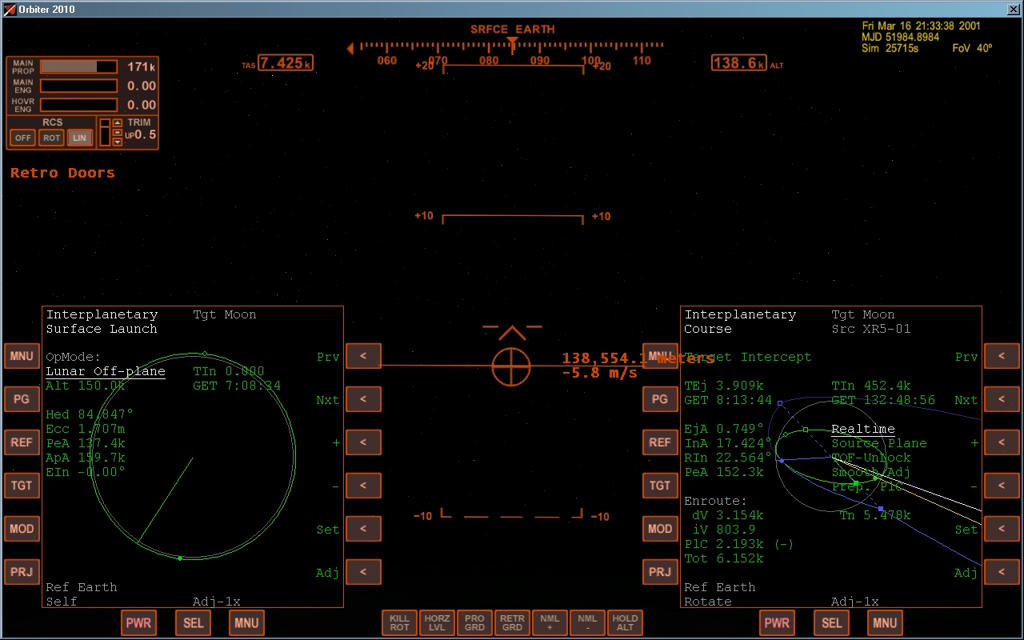Viewport: 1024px width, 640px height.
Task: Click the MAIN PROP fuel gauge
Action: coord(79,67)
